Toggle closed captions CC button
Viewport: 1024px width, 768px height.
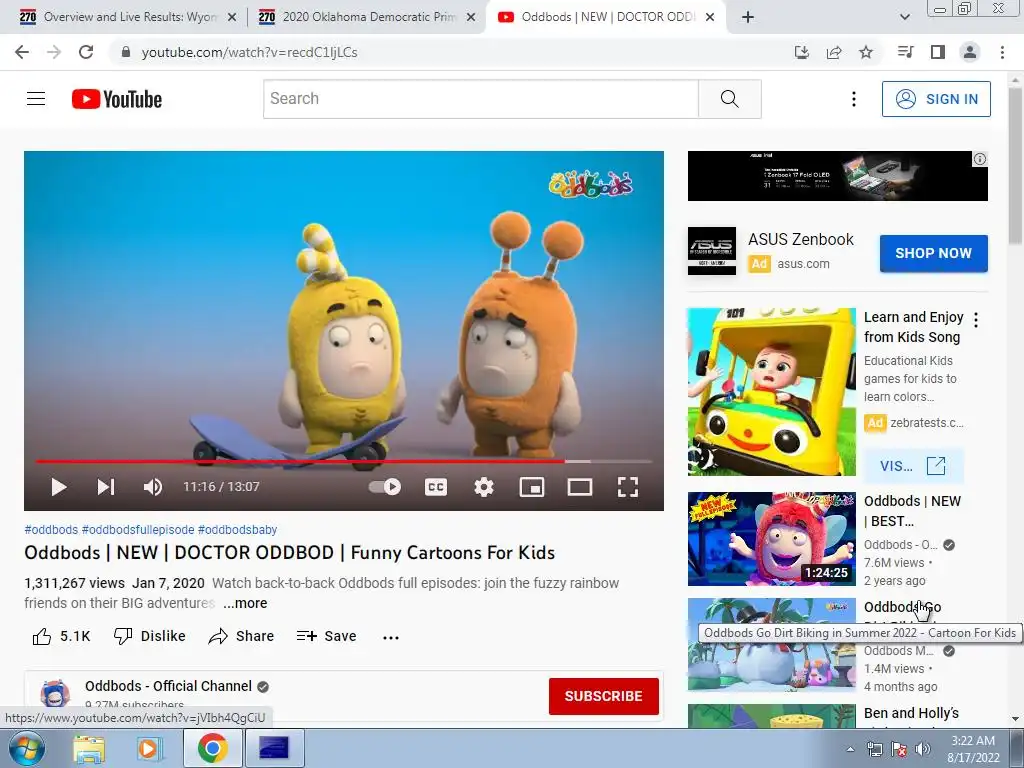pyautogui.click(x=436, y=487)
